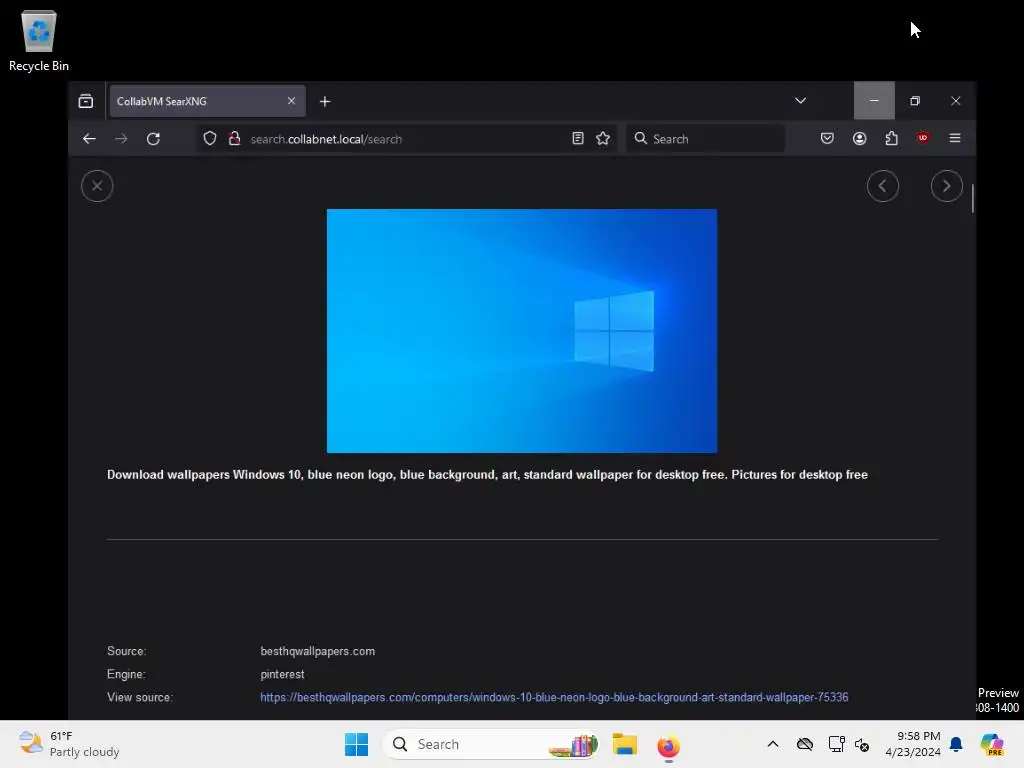This screenshot has height=768, width=1024.
Task: Show the next image result
Action: (x=947, y=186)
